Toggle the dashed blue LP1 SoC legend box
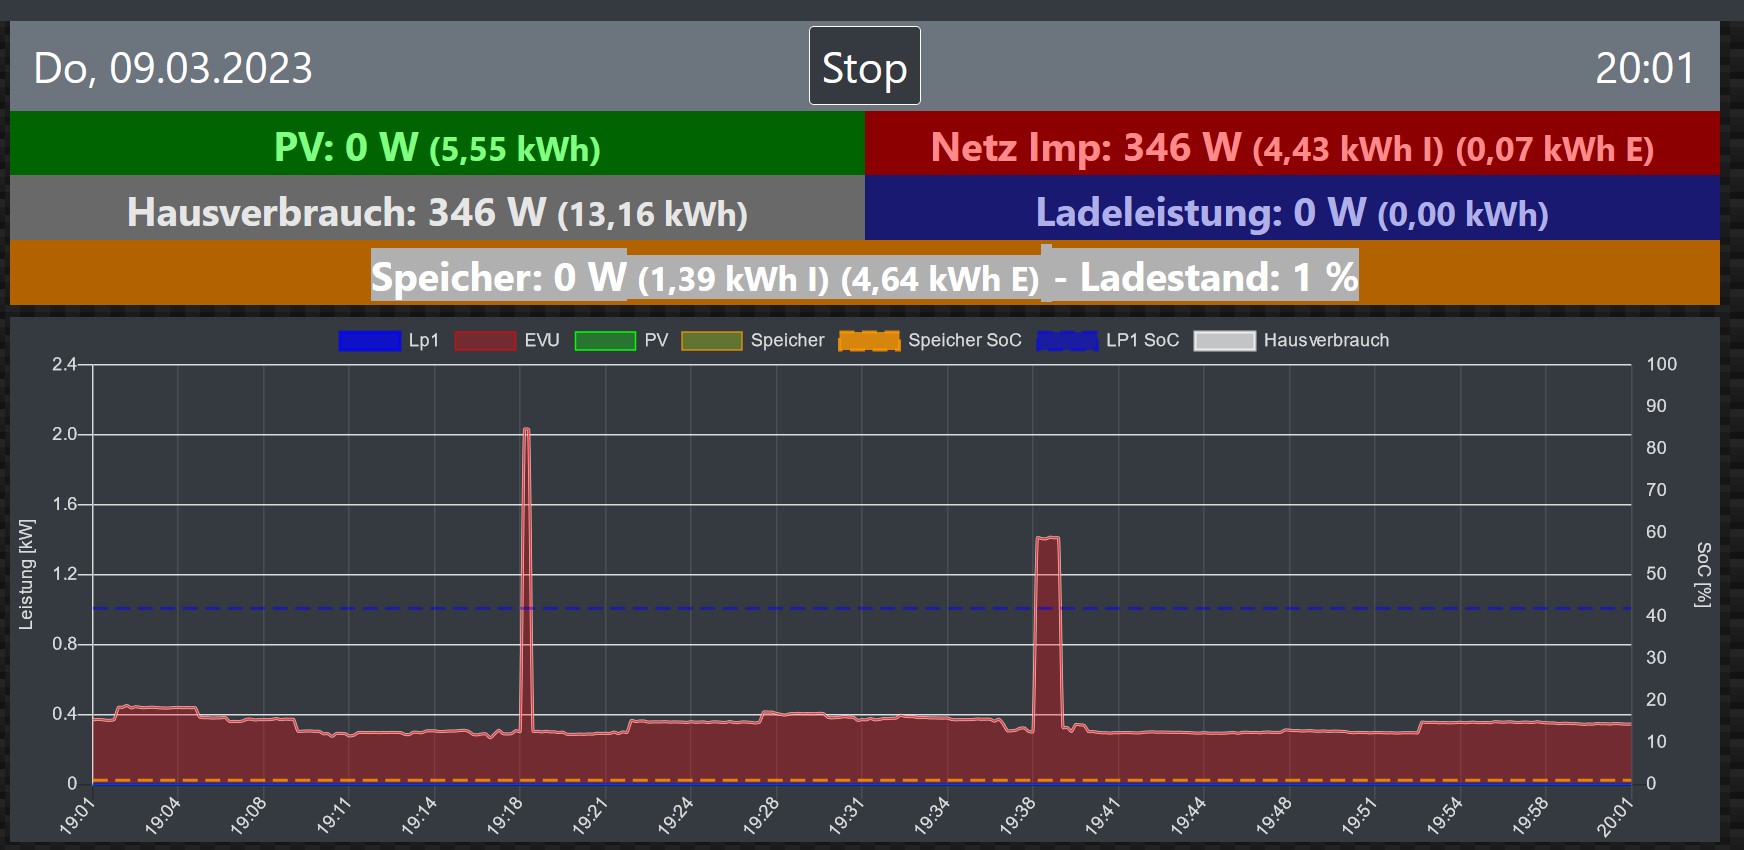 (x=1067, y=341)
